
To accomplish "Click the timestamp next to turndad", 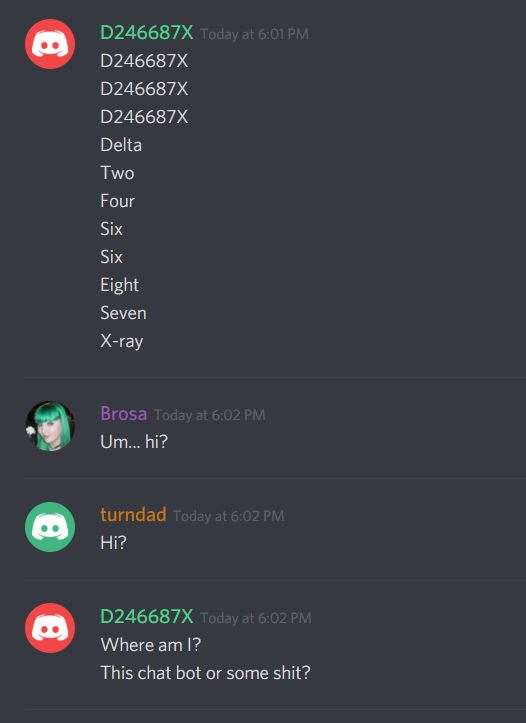I will [229, 516].
